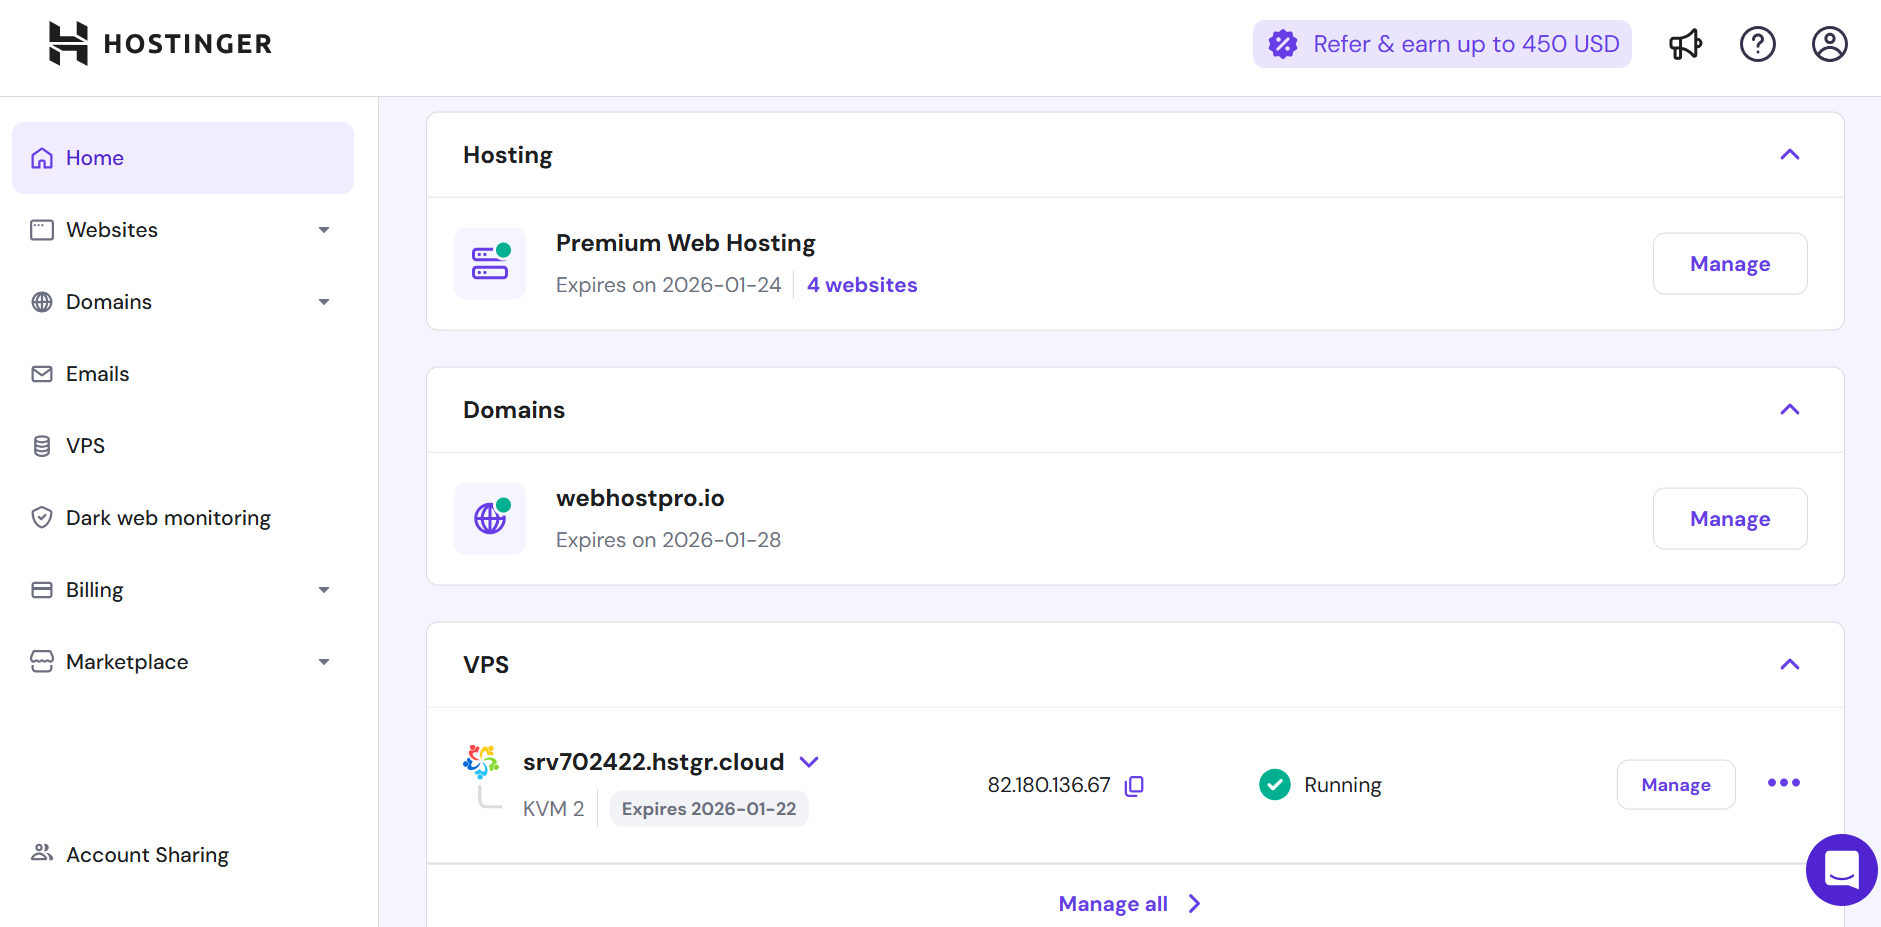Manage the srv702422 VPS server
The image size is (1881, 927).
(x=1676, y=785)
